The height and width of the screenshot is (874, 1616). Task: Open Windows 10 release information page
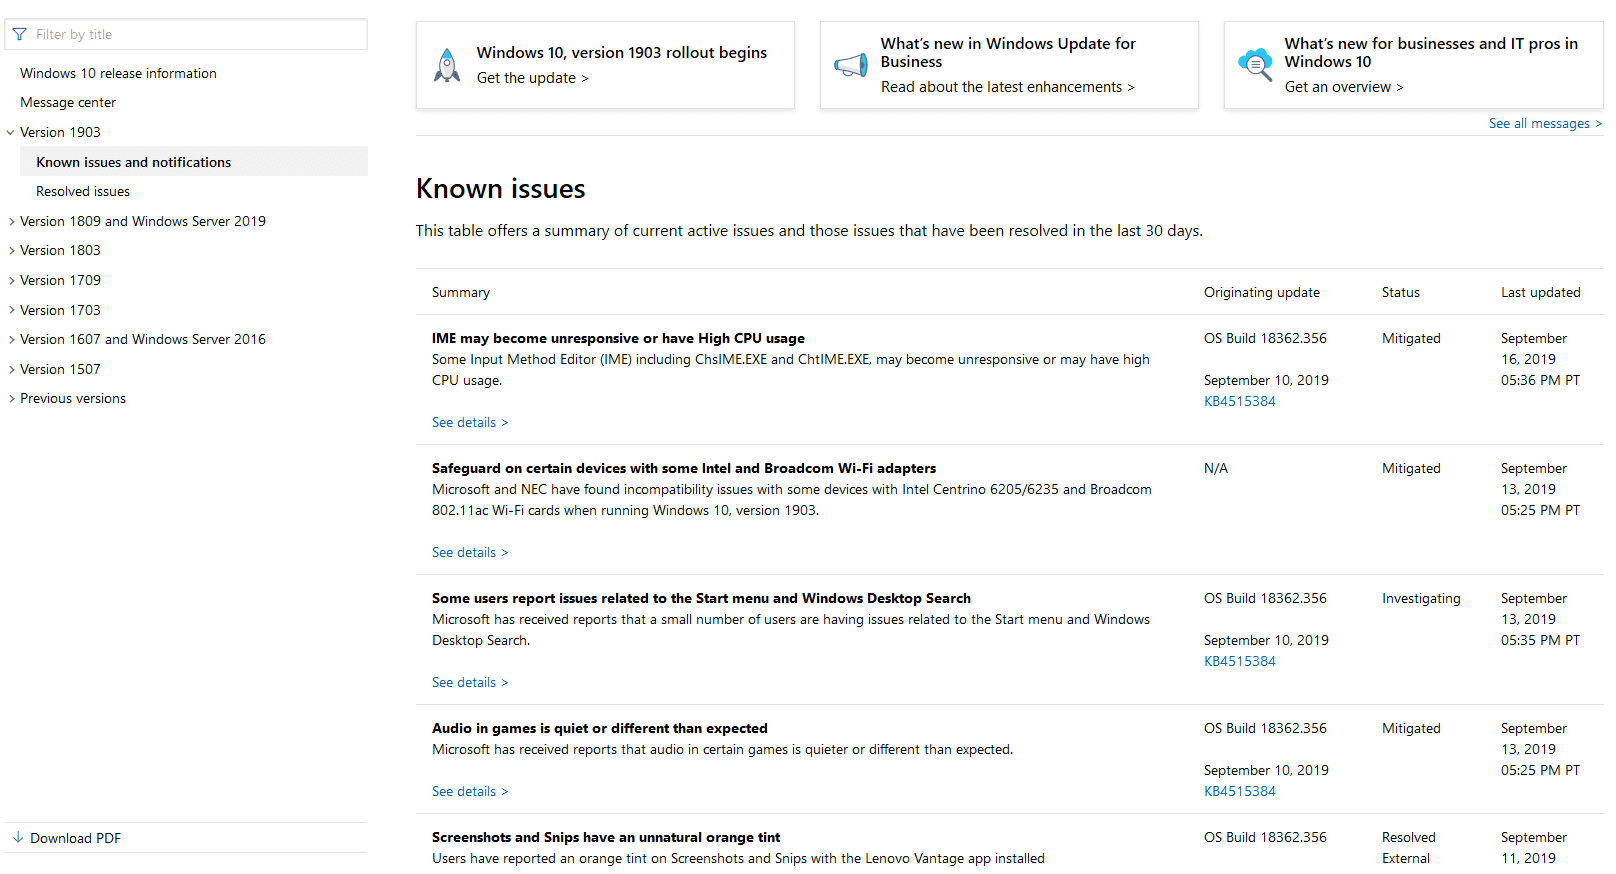tap(118, 73)
